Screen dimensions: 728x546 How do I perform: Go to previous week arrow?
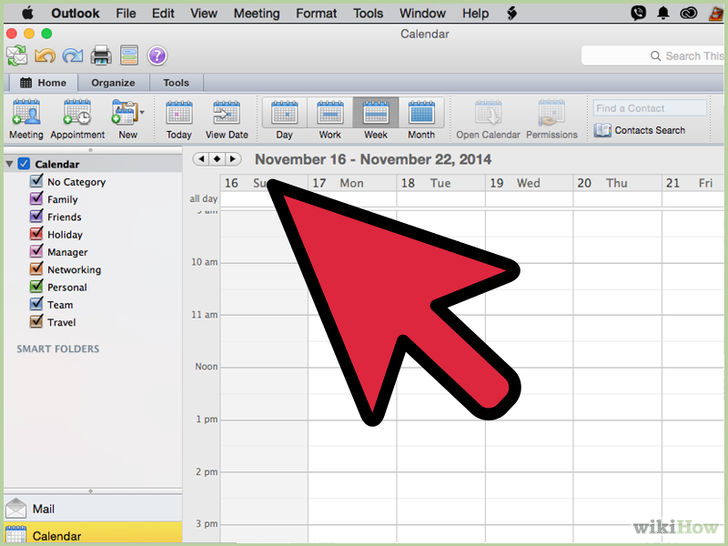click(x=201, y=159)
